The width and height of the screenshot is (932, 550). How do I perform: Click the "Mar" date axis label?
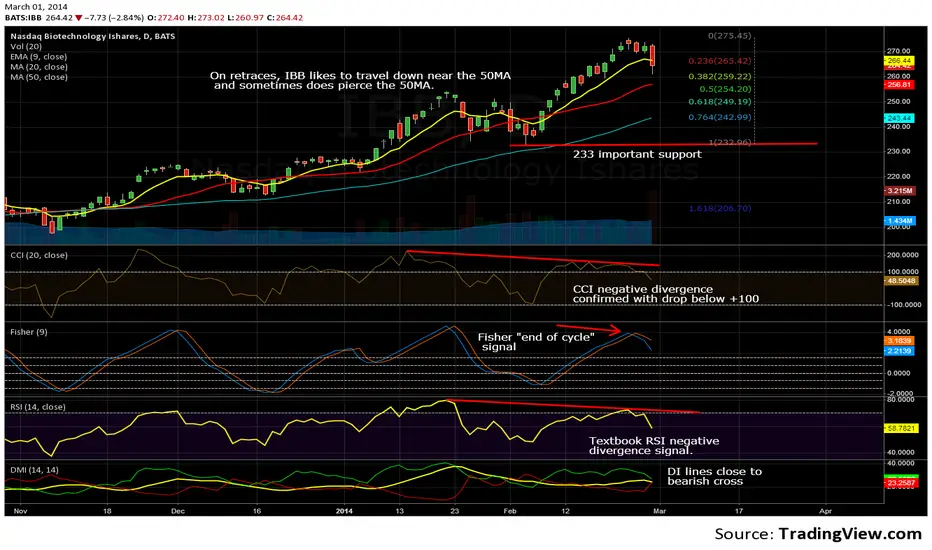pos(660,511)
